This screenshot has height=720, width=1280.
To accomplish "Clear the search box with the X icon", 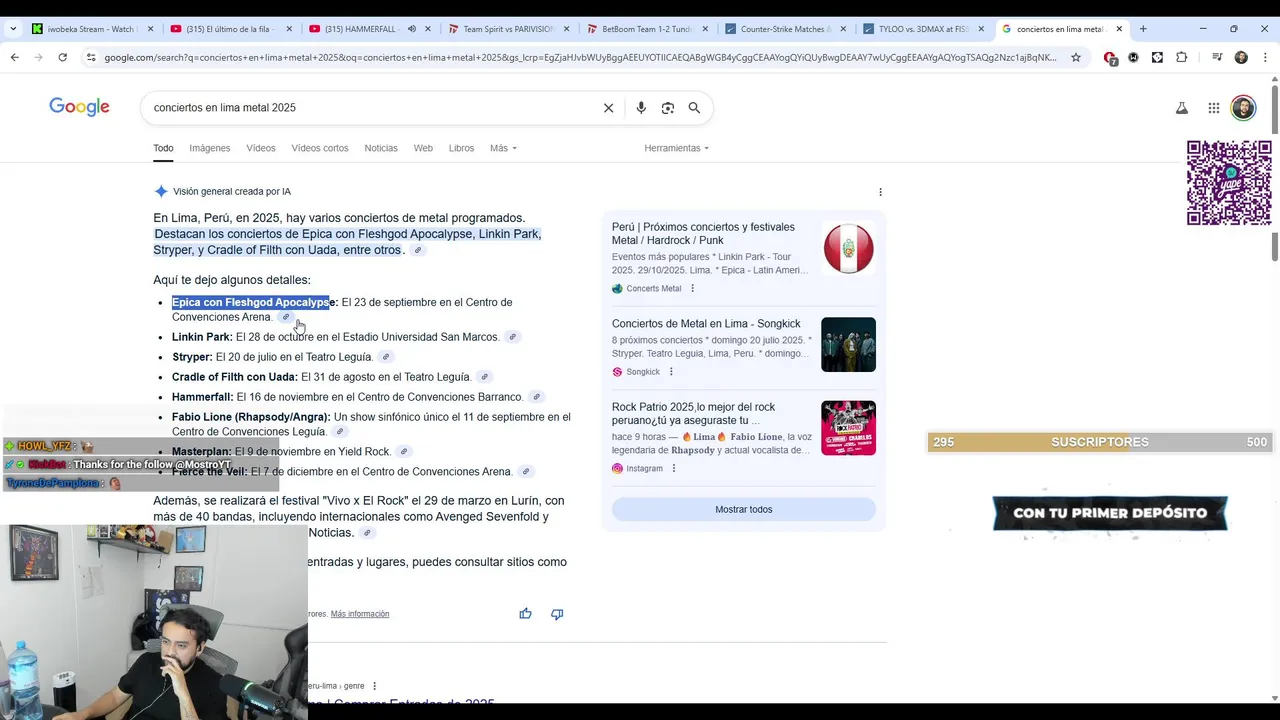I will coord(608,108).
